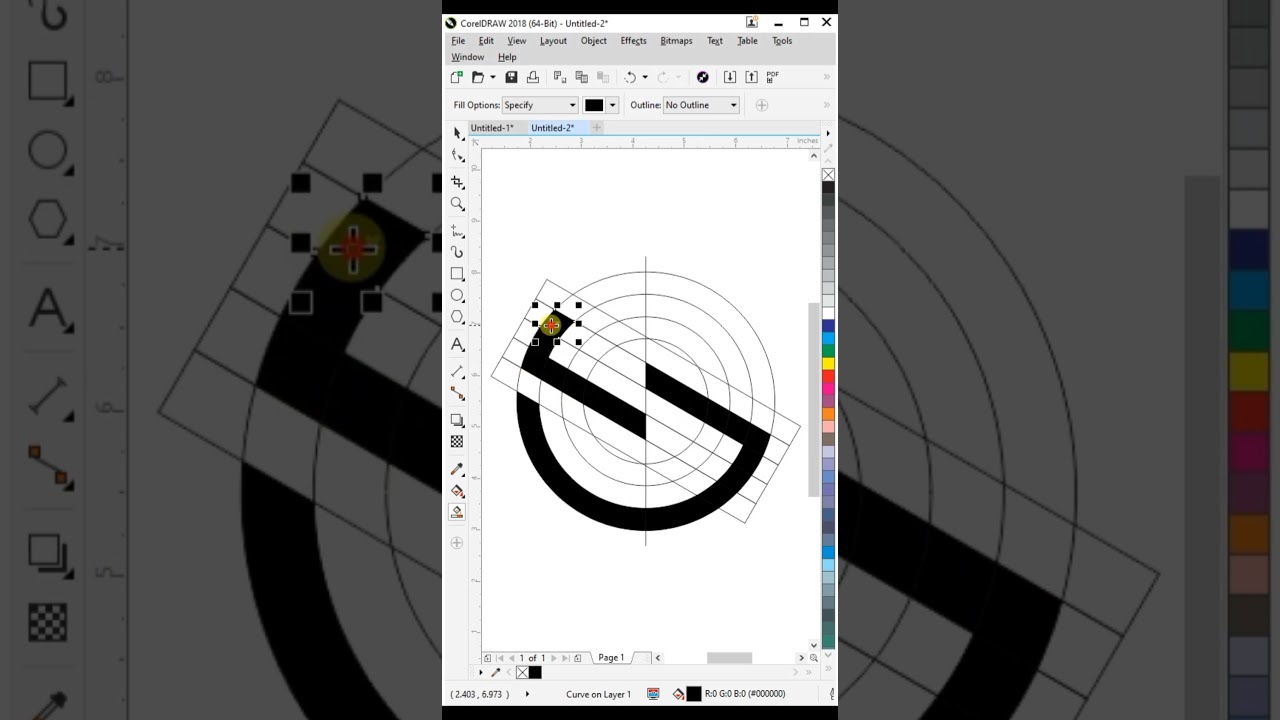
Task: Click the color proofing icon in status bar
Action: tap(653, 694)
